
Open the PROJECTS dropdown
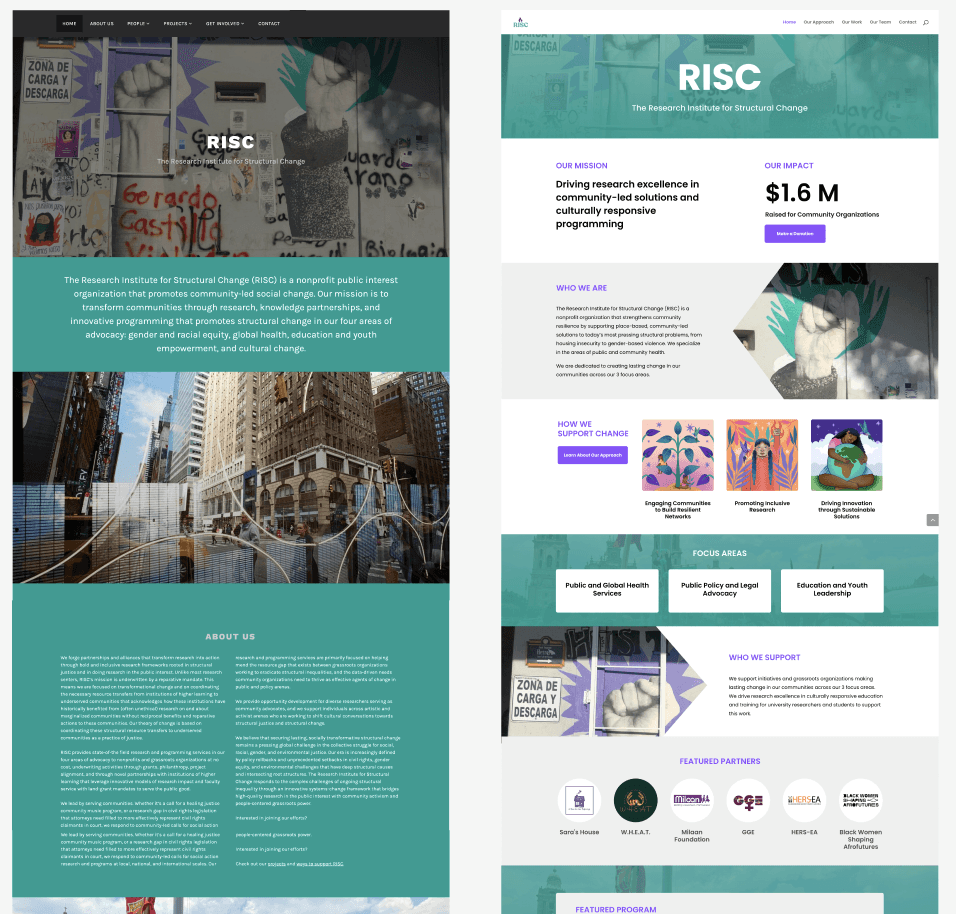(175, 23)
